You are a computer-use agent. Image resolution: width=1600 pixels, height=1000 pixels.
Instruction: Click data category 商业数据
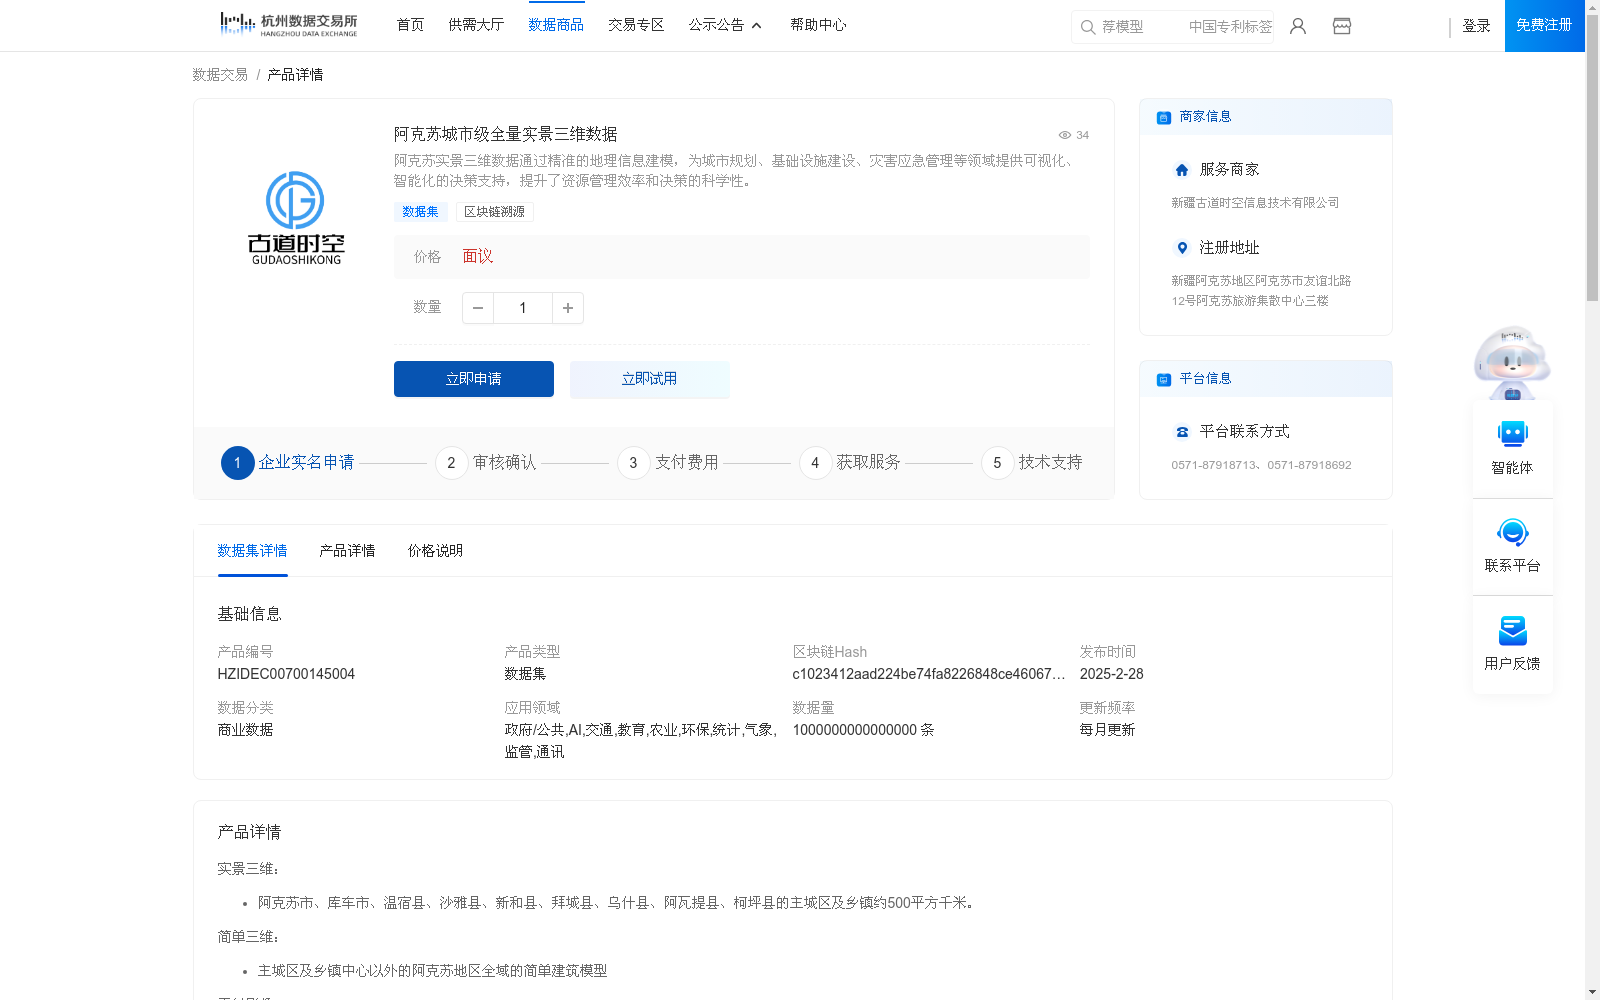[245, 730]
